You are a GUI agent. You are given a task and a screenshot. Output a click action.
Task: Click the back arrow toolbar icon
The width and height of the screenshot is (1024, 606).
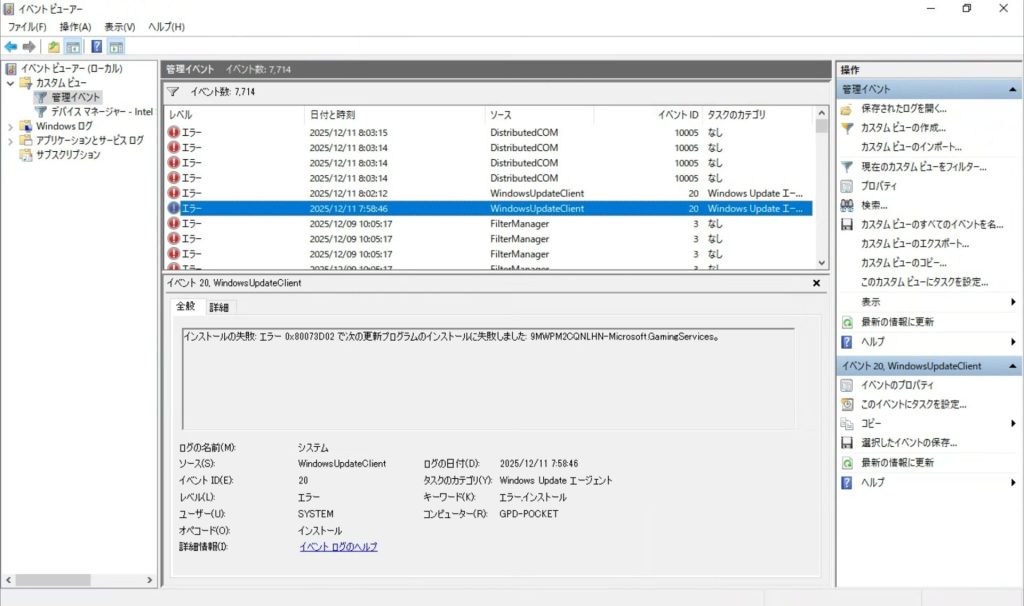(x=10, y=47)
